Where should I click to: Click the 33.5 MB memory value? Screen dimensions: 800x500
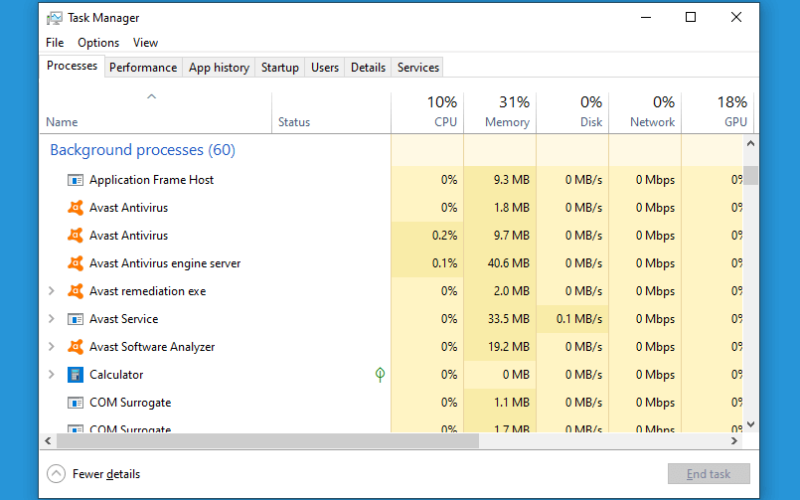(509, 319)
